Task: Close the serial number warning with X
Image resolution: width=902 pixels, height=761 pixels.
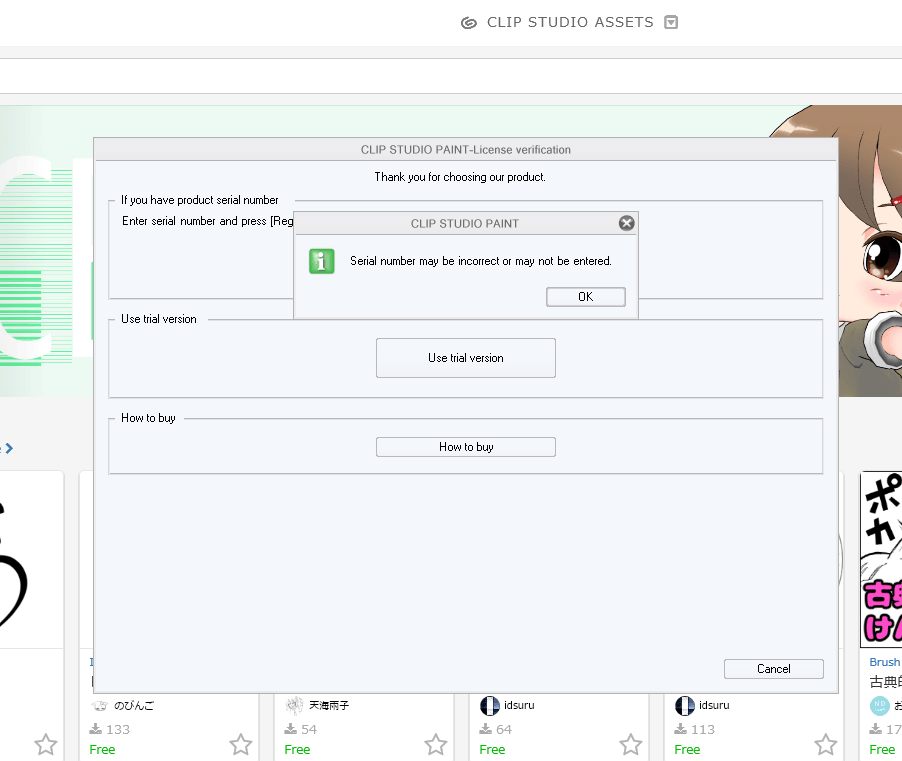Action: [626, 223]
